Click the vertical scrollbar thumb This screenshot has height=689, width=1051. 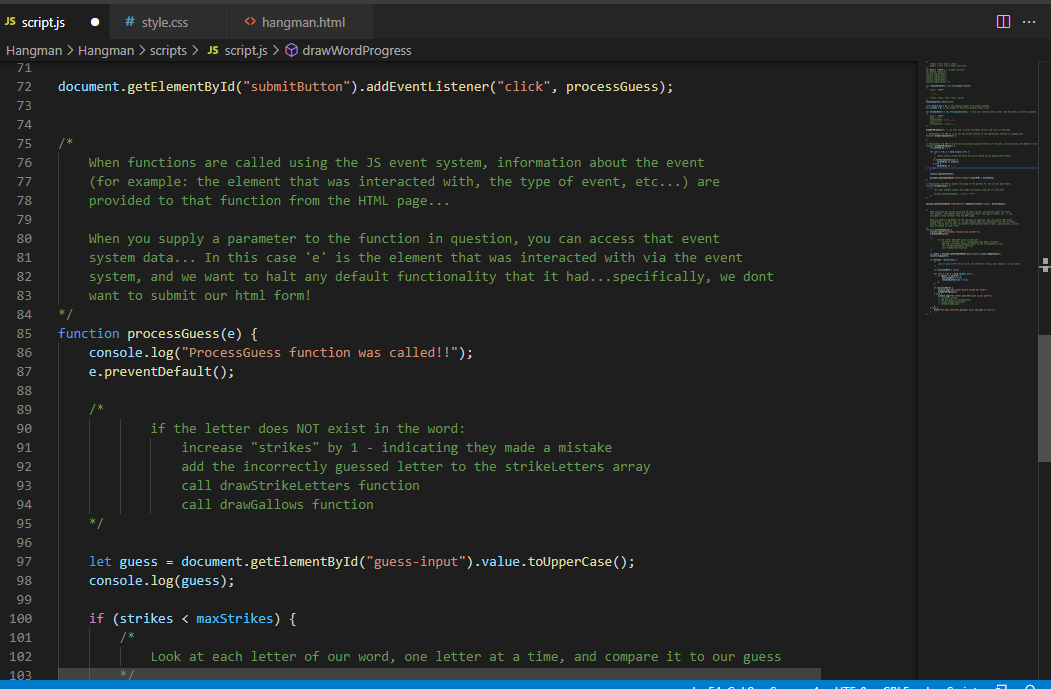point(1044,398)
